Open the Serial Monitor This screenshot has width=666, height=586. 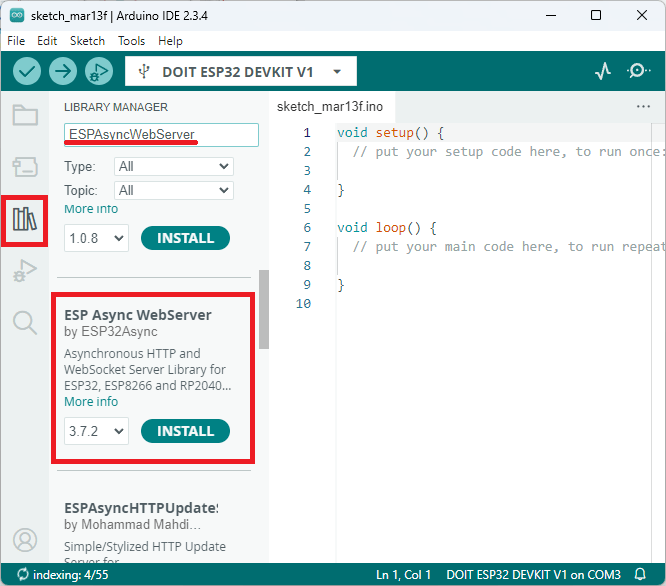click(638, 71)
